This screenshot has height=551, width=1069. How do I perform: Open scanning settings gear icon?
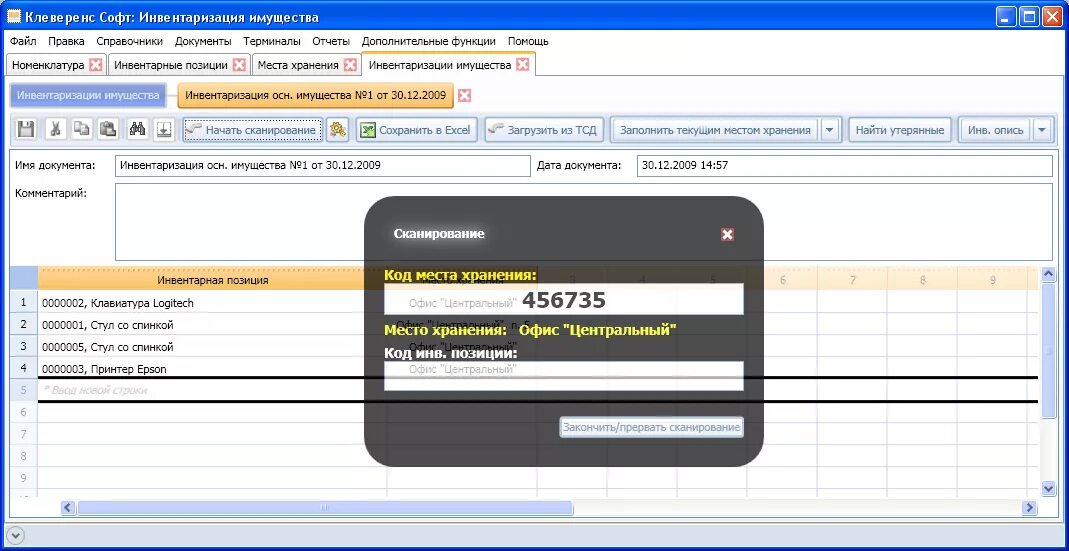[x=337, y=130]
